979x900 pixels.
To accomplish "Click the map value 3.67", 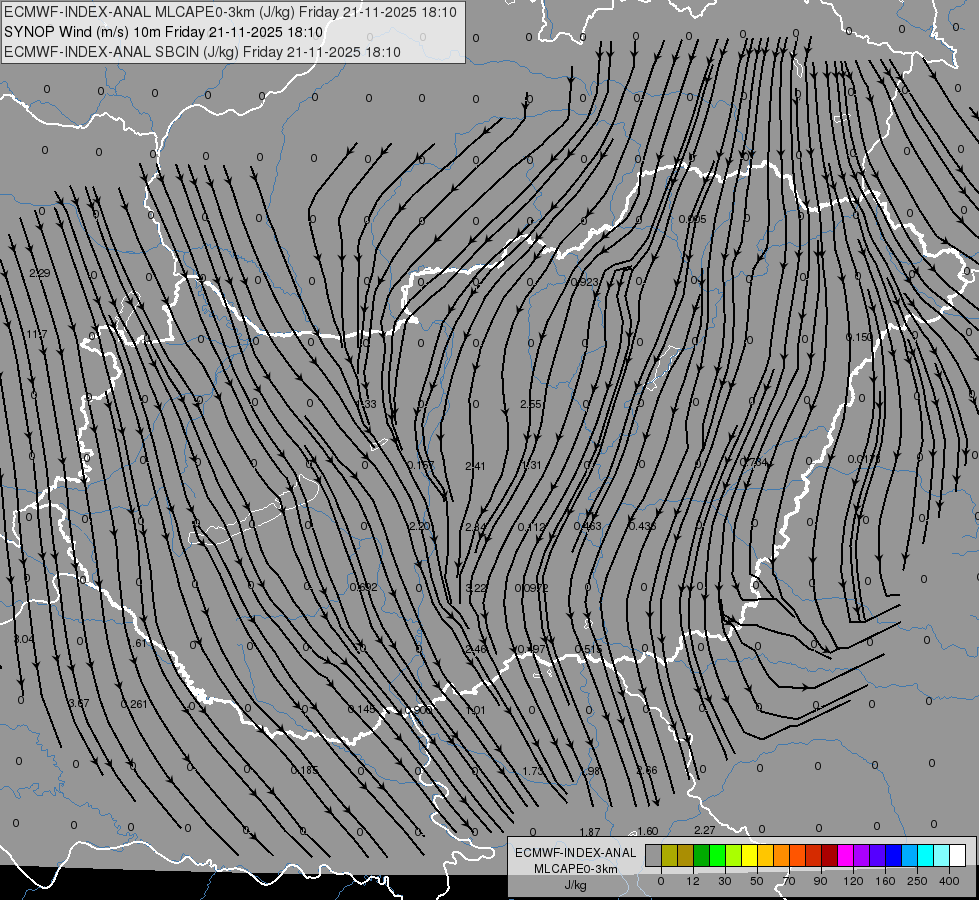I will coord(79,703).
